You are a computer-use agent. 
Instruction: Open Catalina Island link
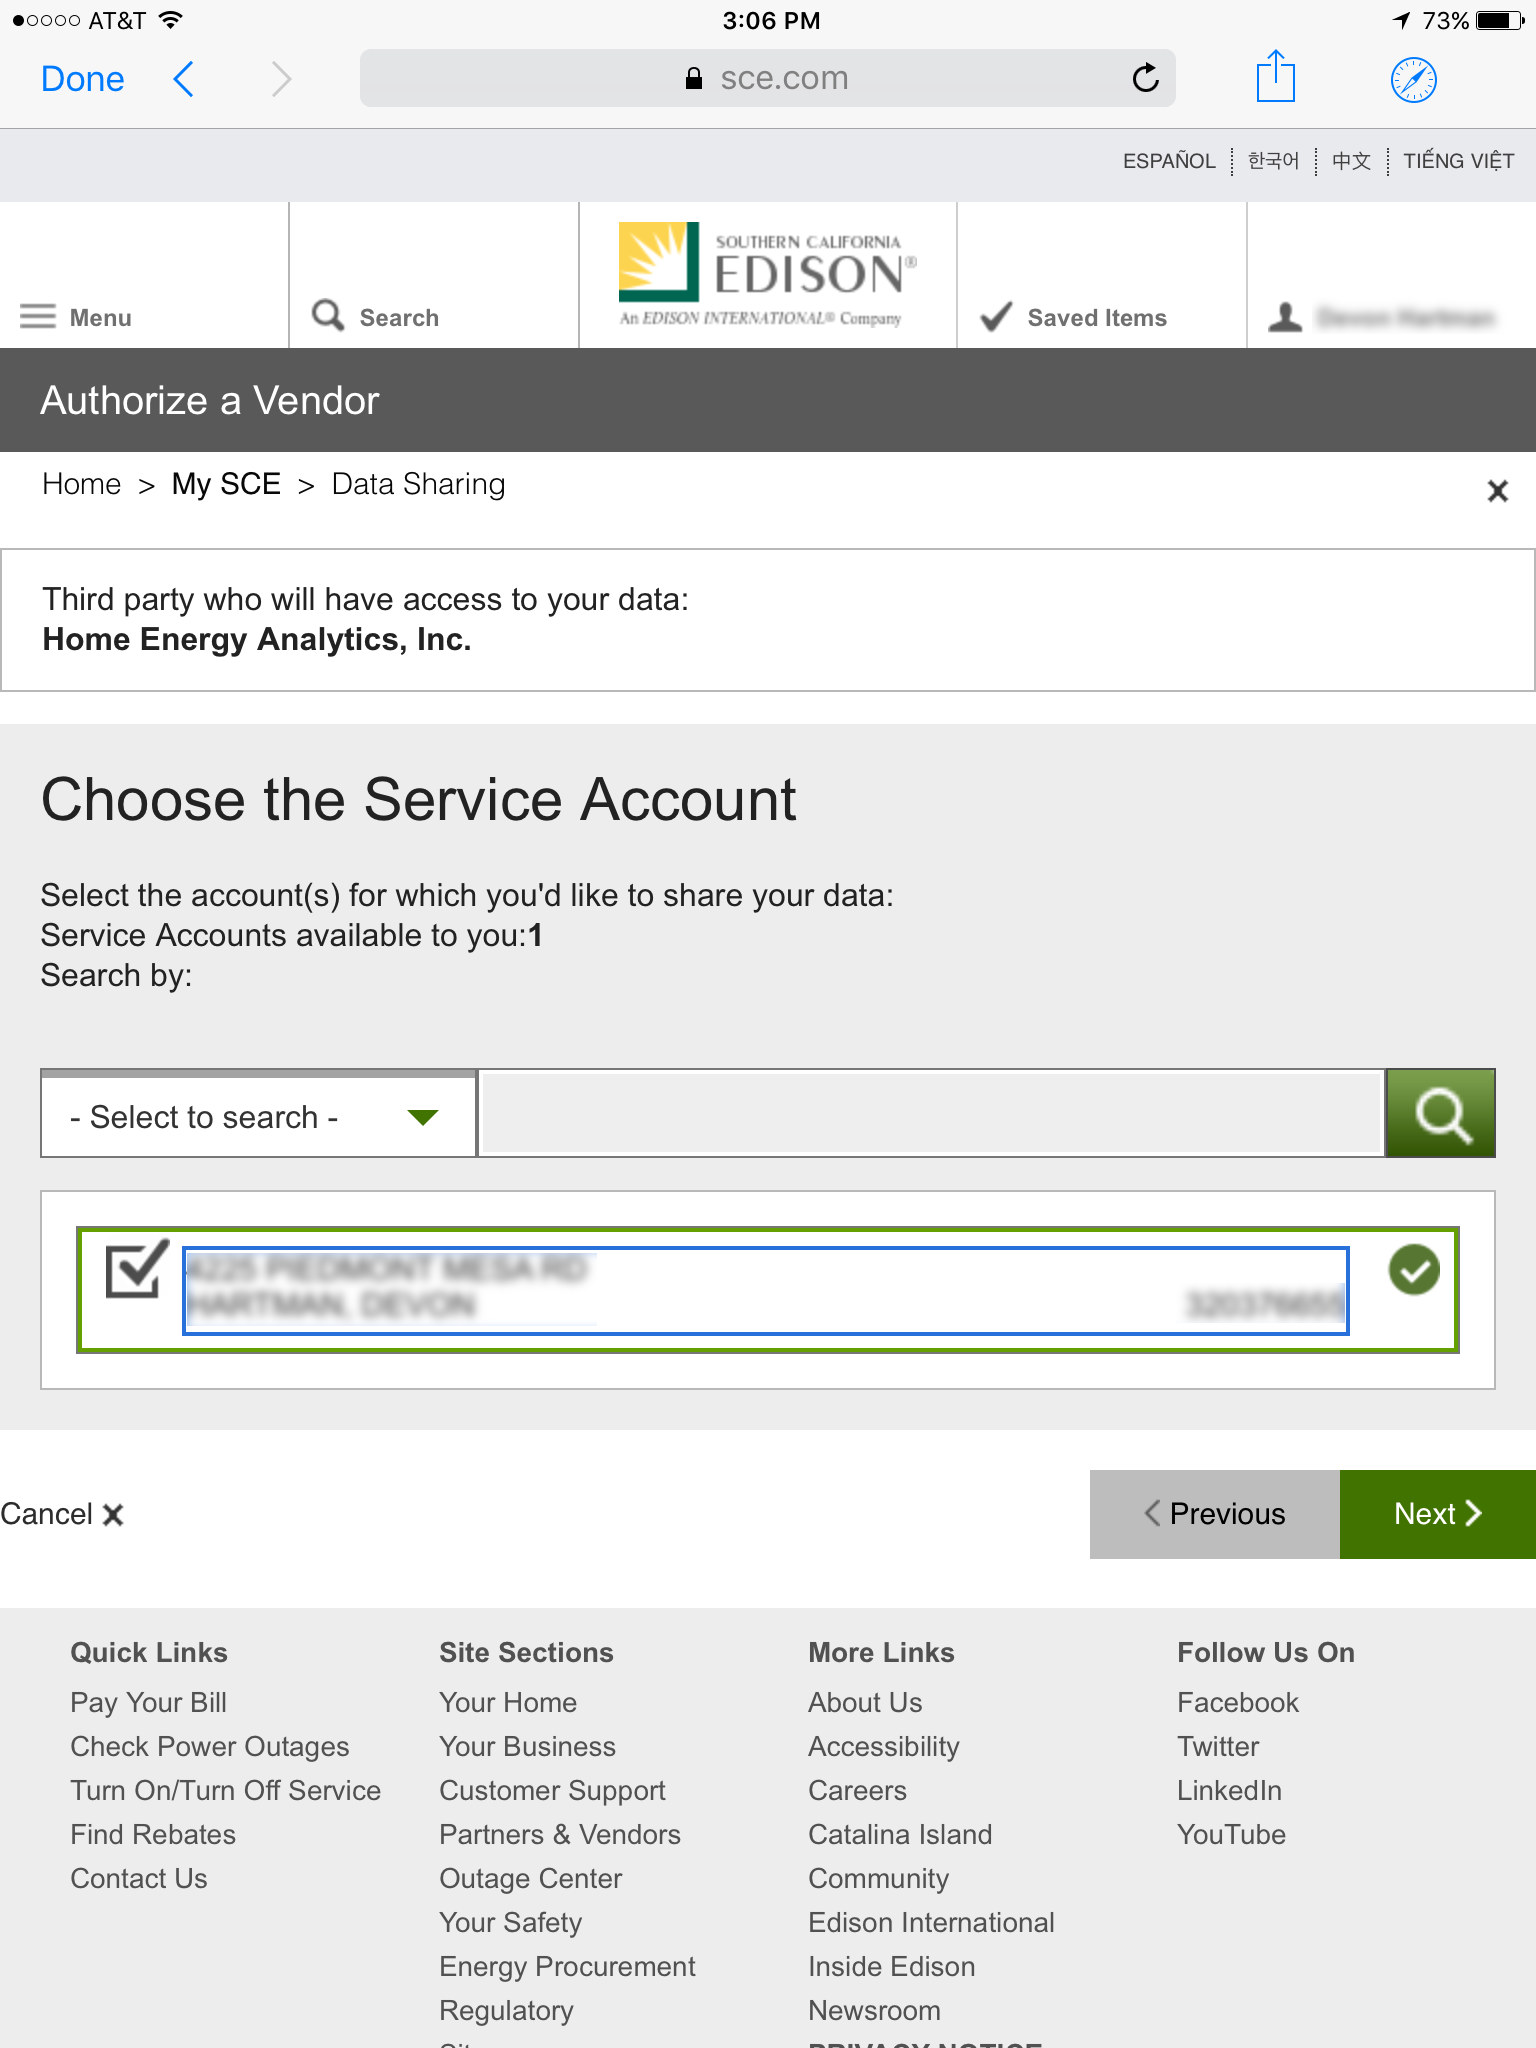click(x=900, y=1834)
